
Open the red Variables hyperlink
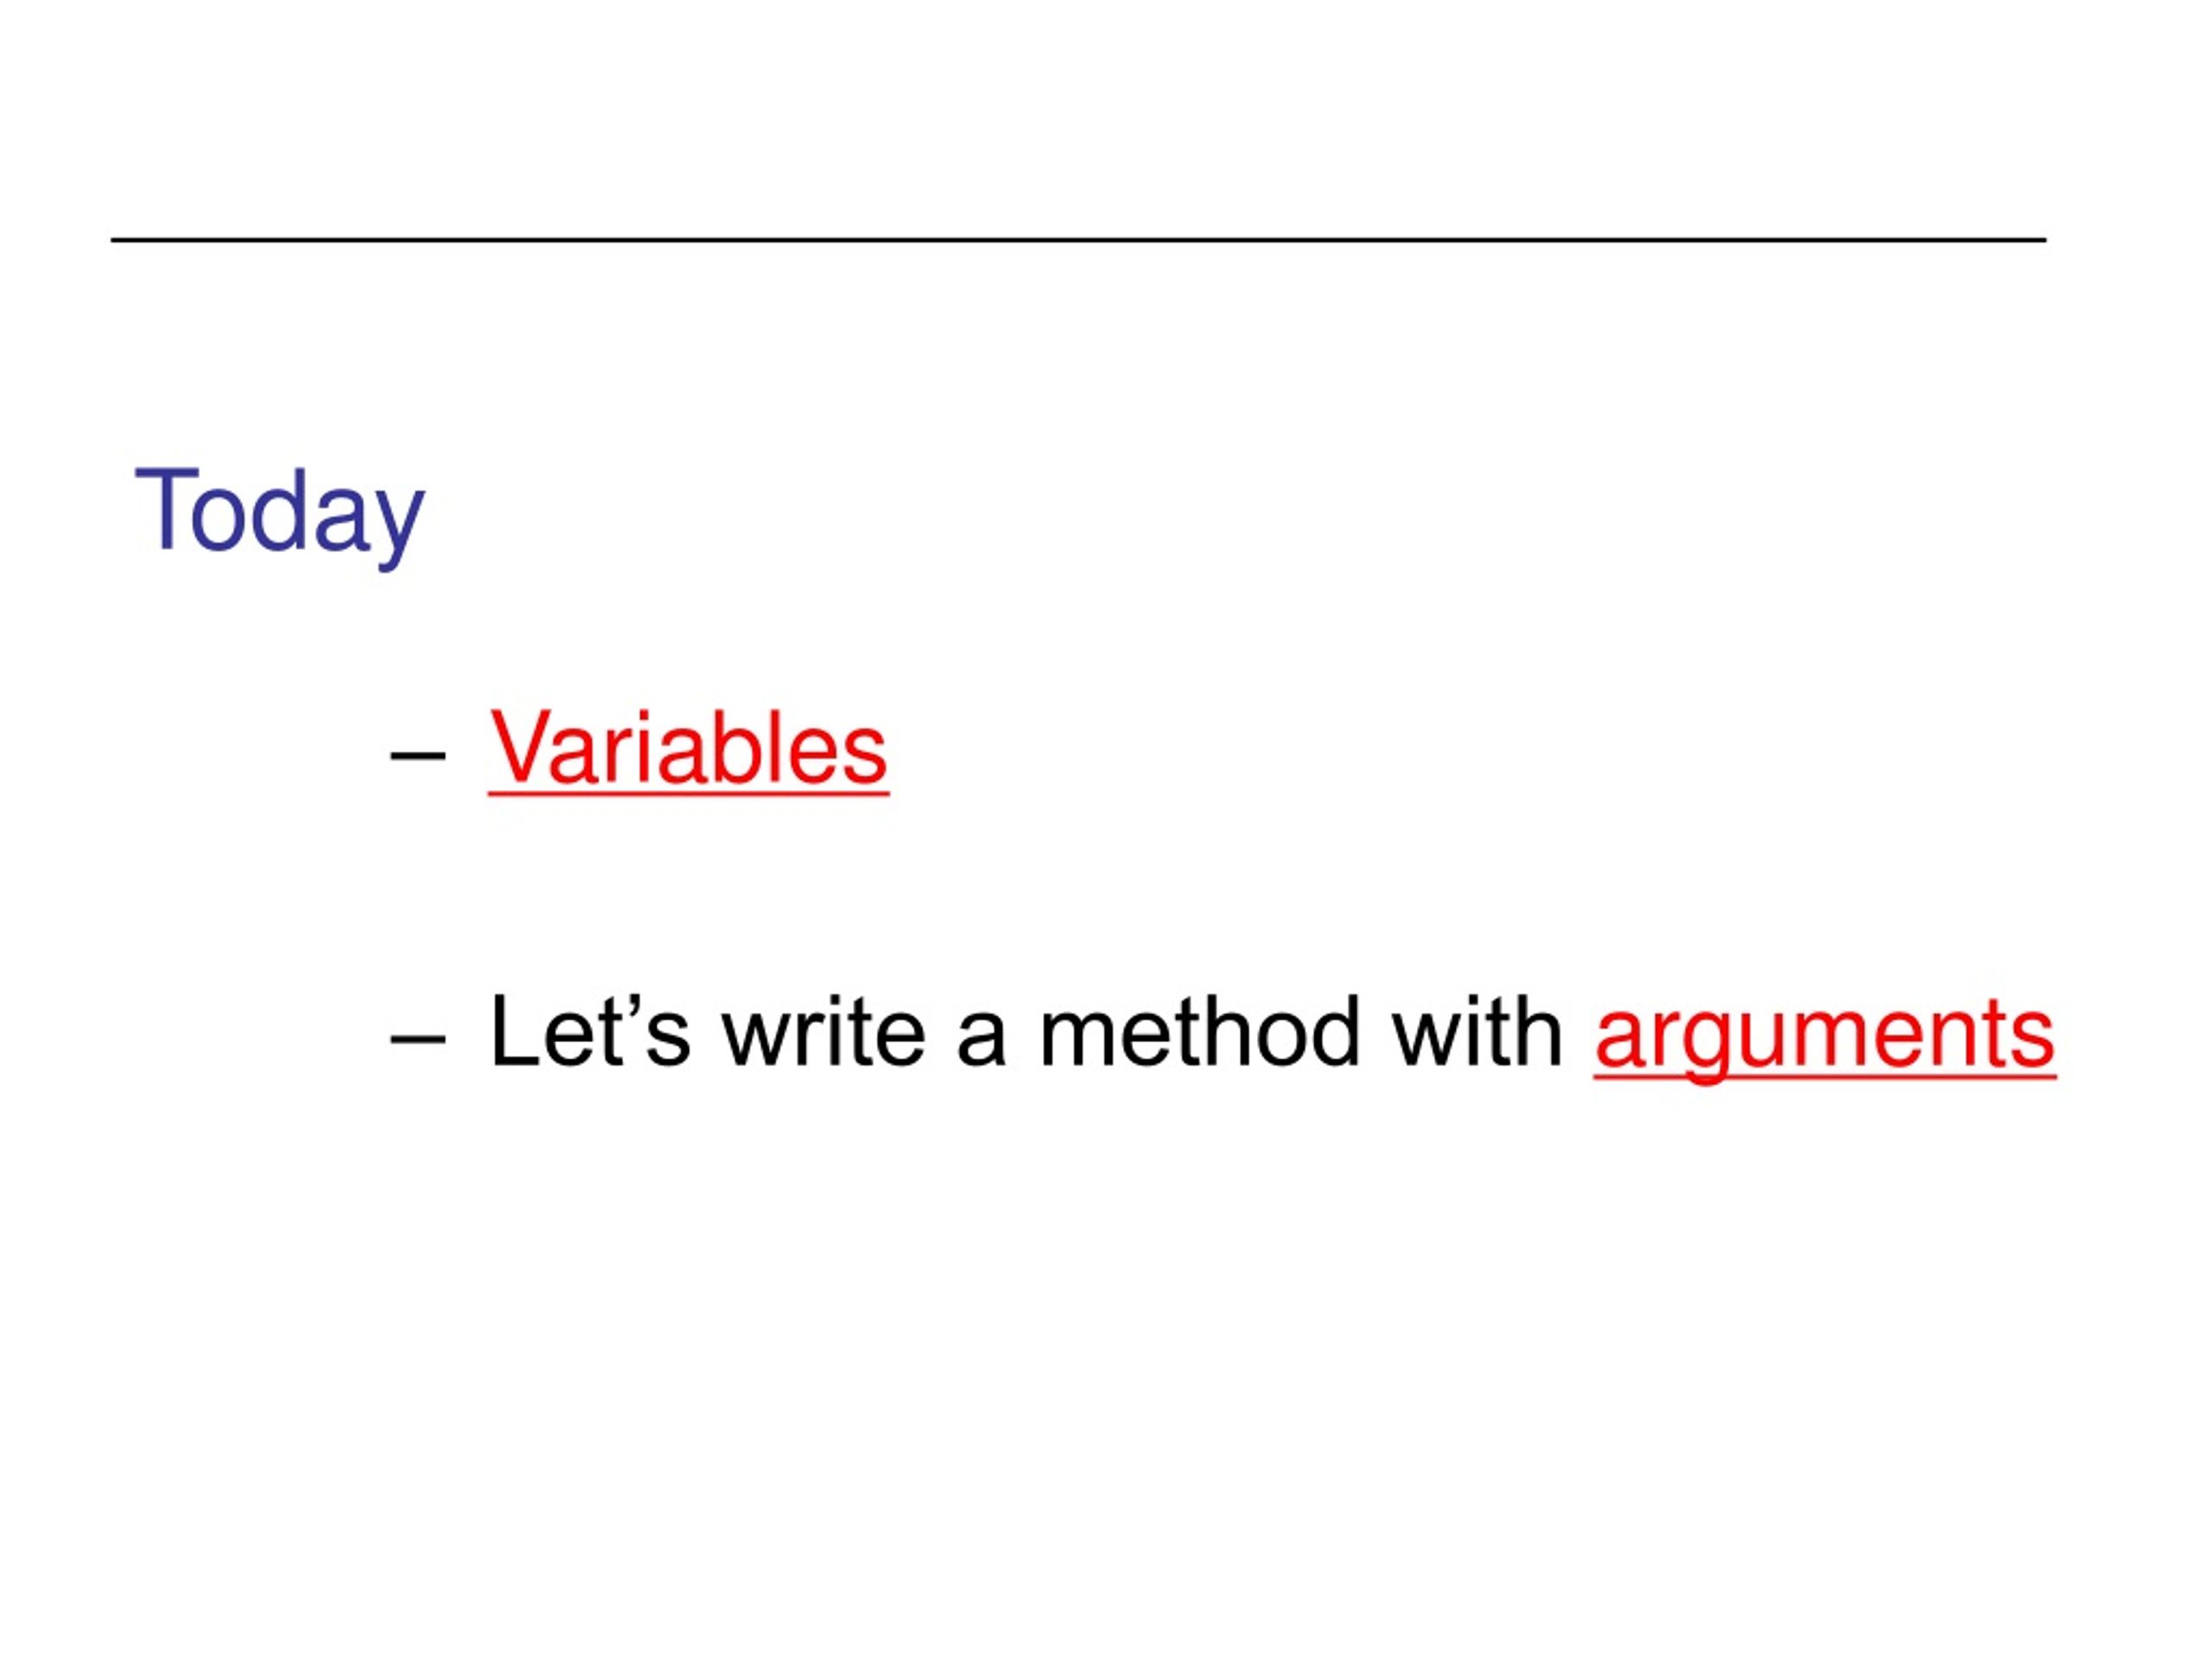(x=688, y=750)
